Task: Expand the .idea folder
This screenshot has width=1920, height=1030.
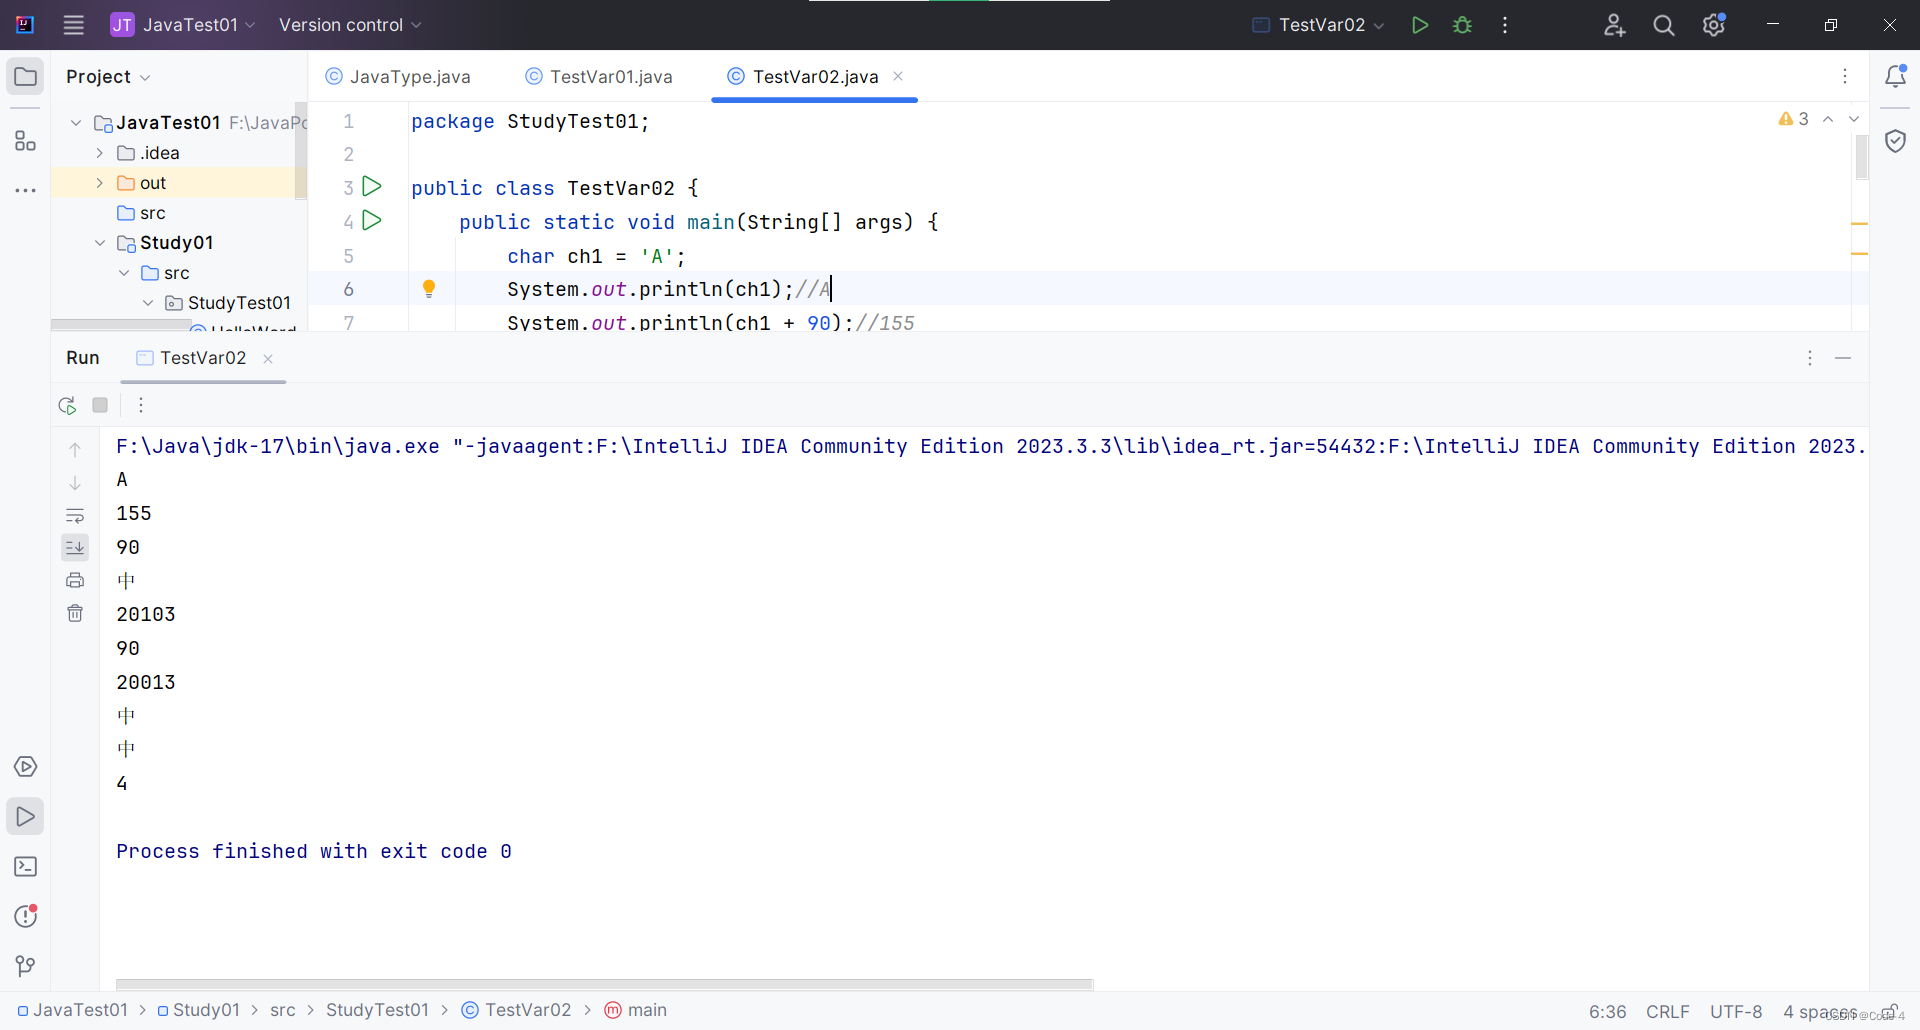Action: (x=100, y=153)
